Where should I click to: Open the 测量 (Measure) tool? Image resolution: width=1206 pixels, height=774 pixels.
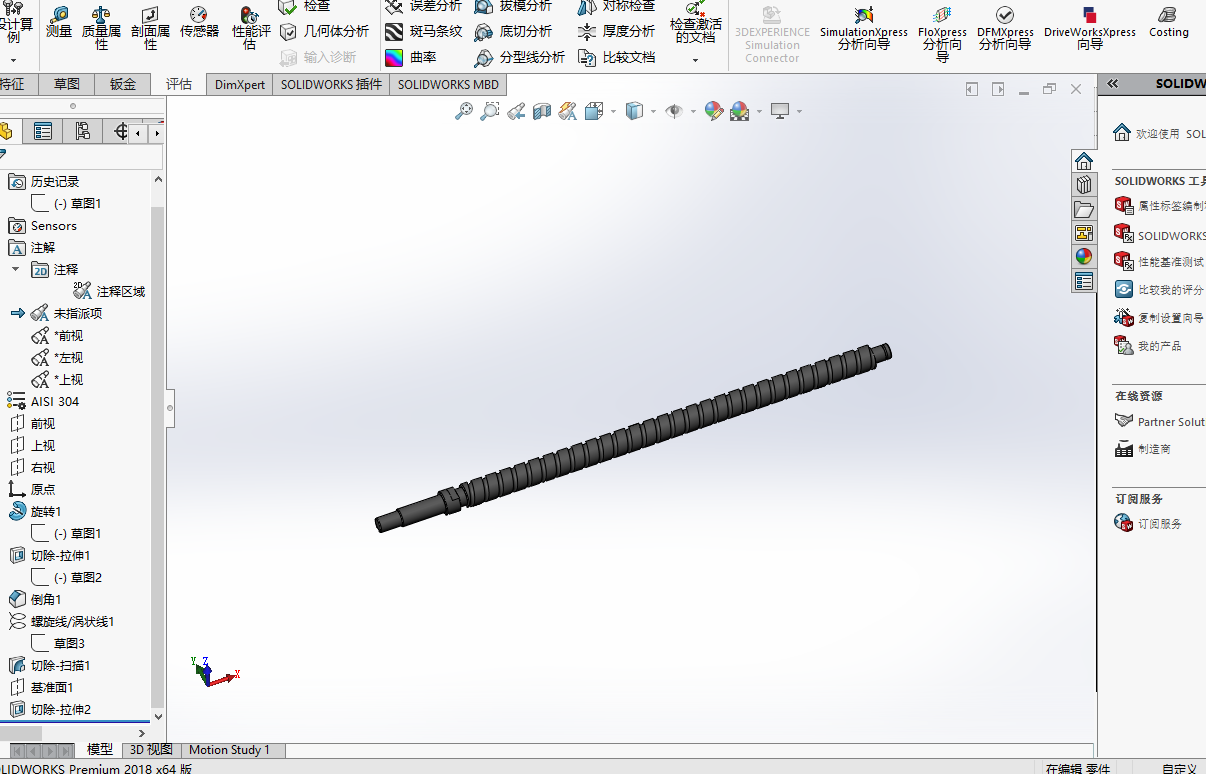coord(59,22)
